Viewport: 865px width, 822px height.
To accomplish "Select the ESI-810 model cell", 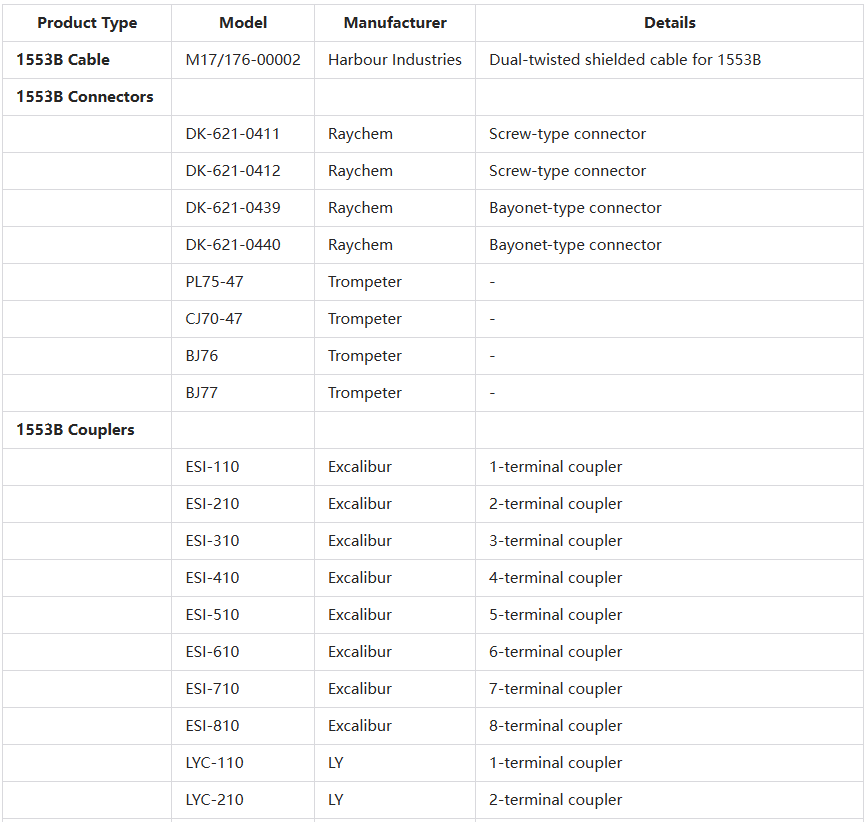I will click(x=212, y=726).
